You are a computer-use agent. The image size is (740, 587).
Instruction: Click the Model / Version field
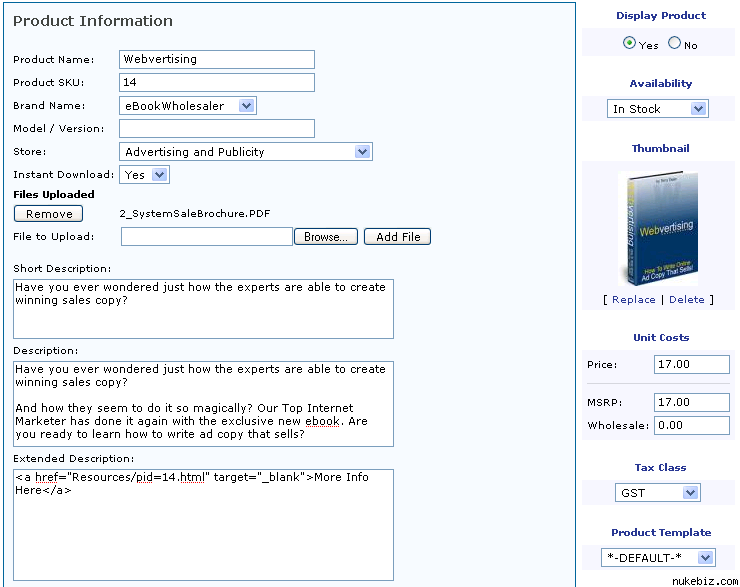216,128
